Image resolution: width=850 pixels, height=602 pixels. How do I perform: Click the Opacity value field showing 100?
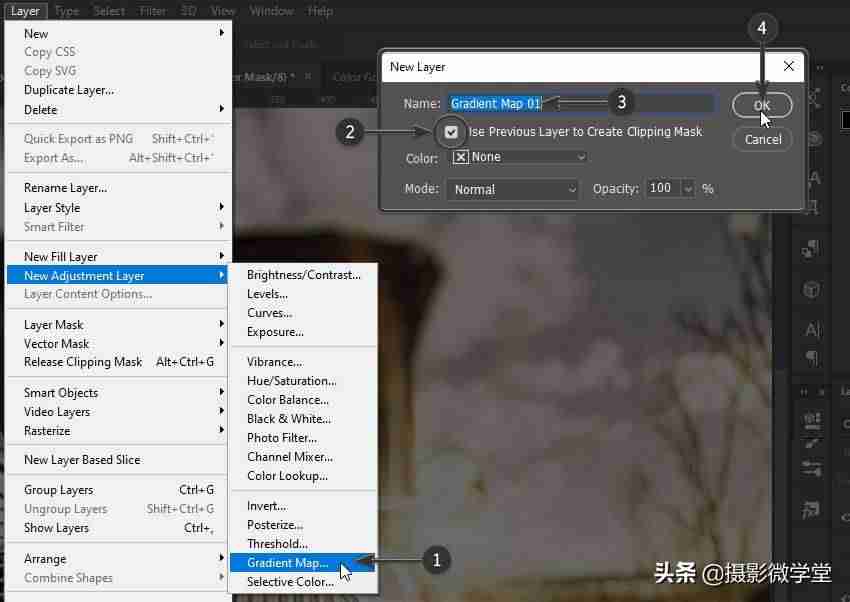tap(664, 189)
